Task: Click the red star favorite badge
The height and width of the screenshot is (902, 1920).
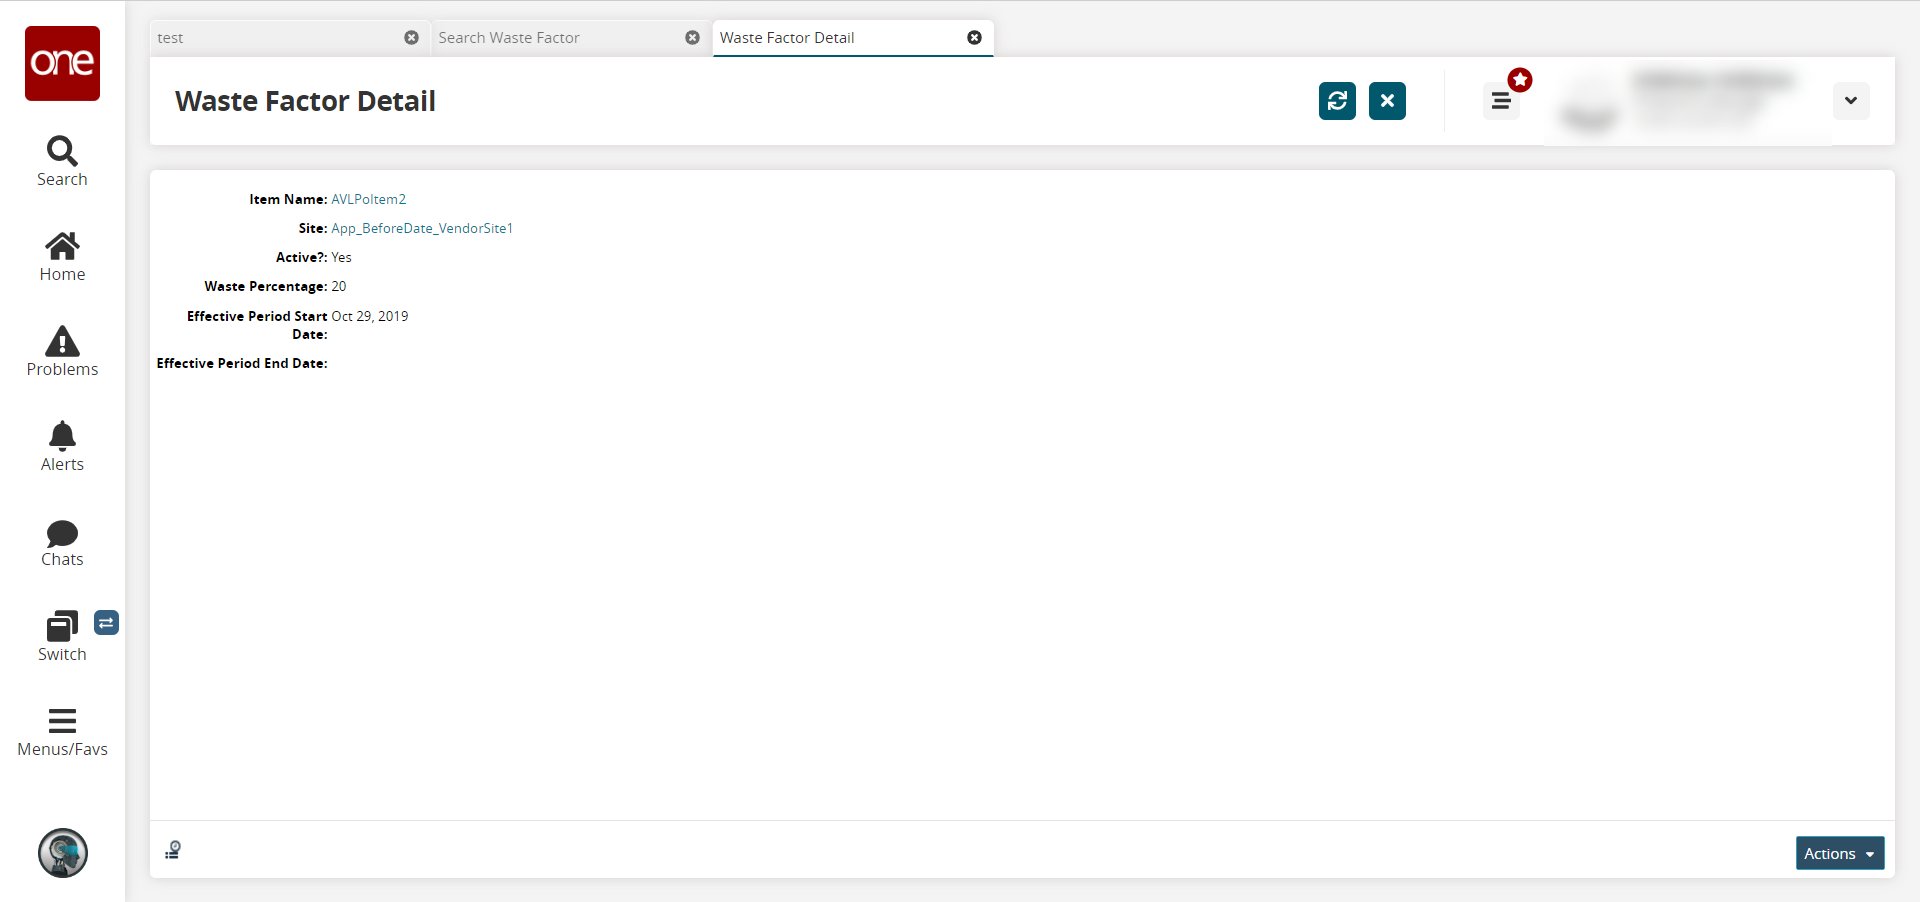Action: tap(1520, 80)
